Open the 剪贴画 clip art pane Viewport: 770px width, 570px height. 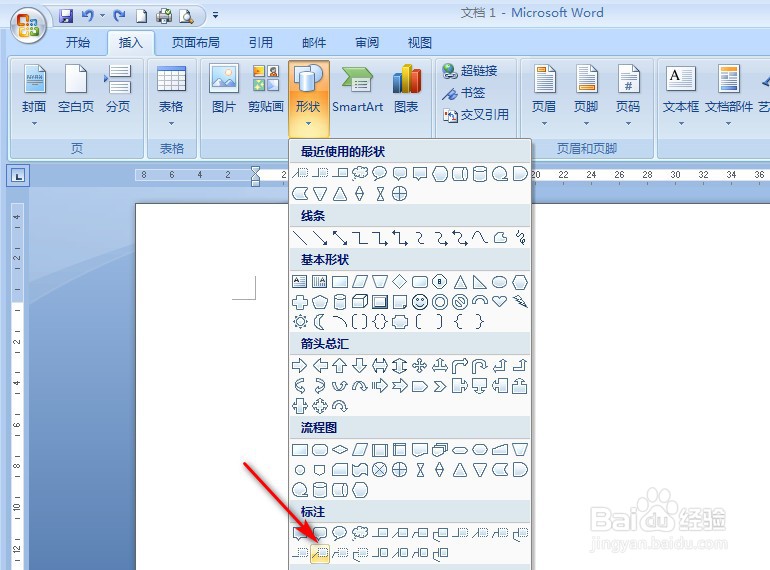[266, 89]
